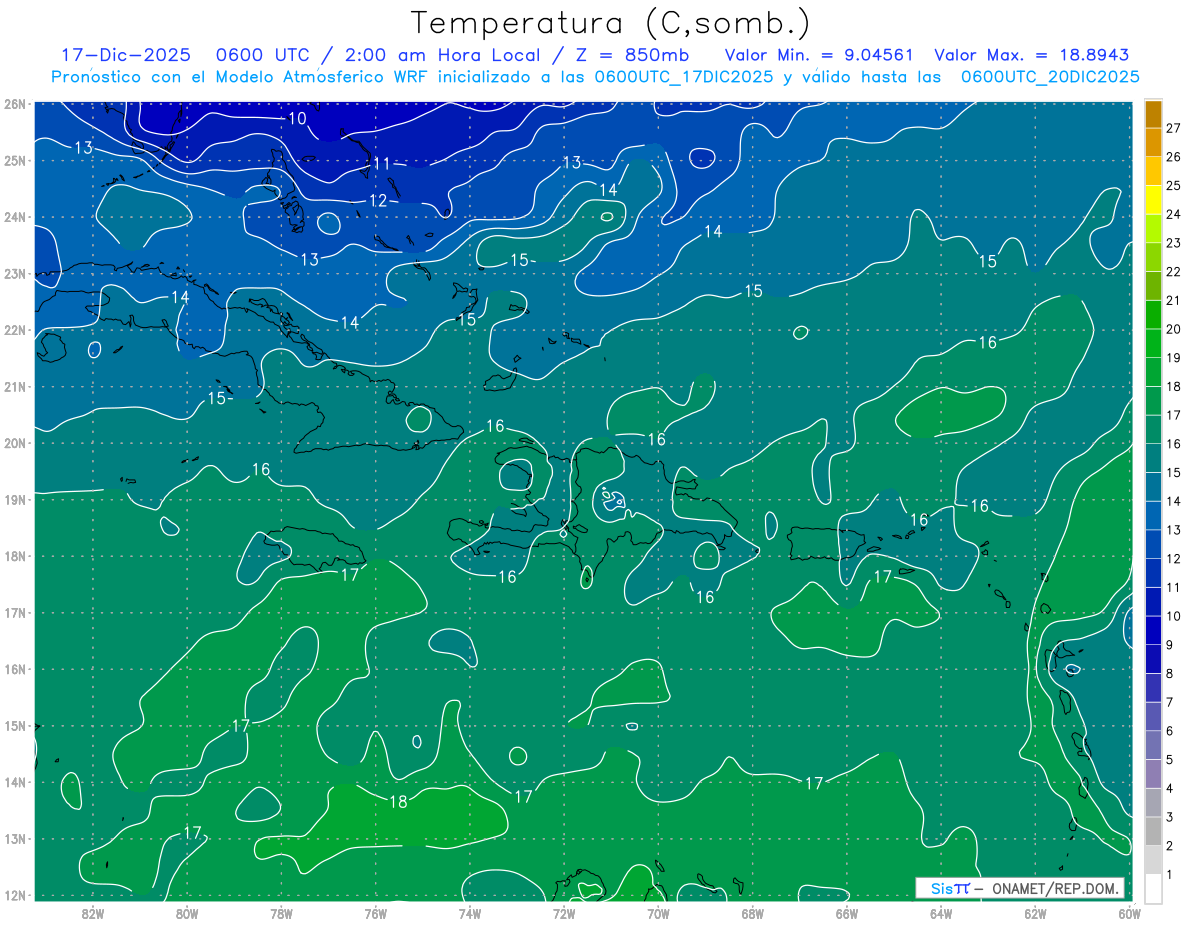Click the 24N latitude axis label
The width and height of the screenshot is (1200, 927).
pos(15,217)
